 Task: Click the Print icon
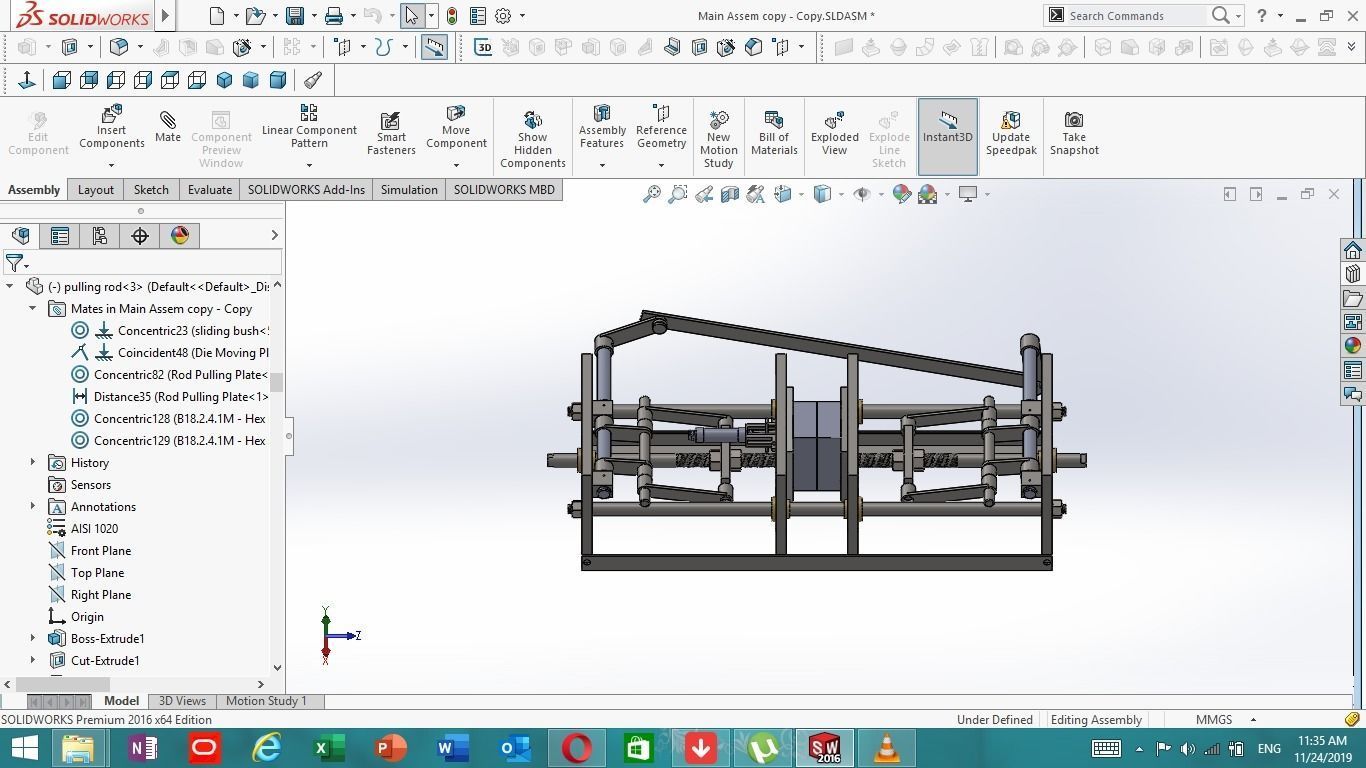pos(334,16)
